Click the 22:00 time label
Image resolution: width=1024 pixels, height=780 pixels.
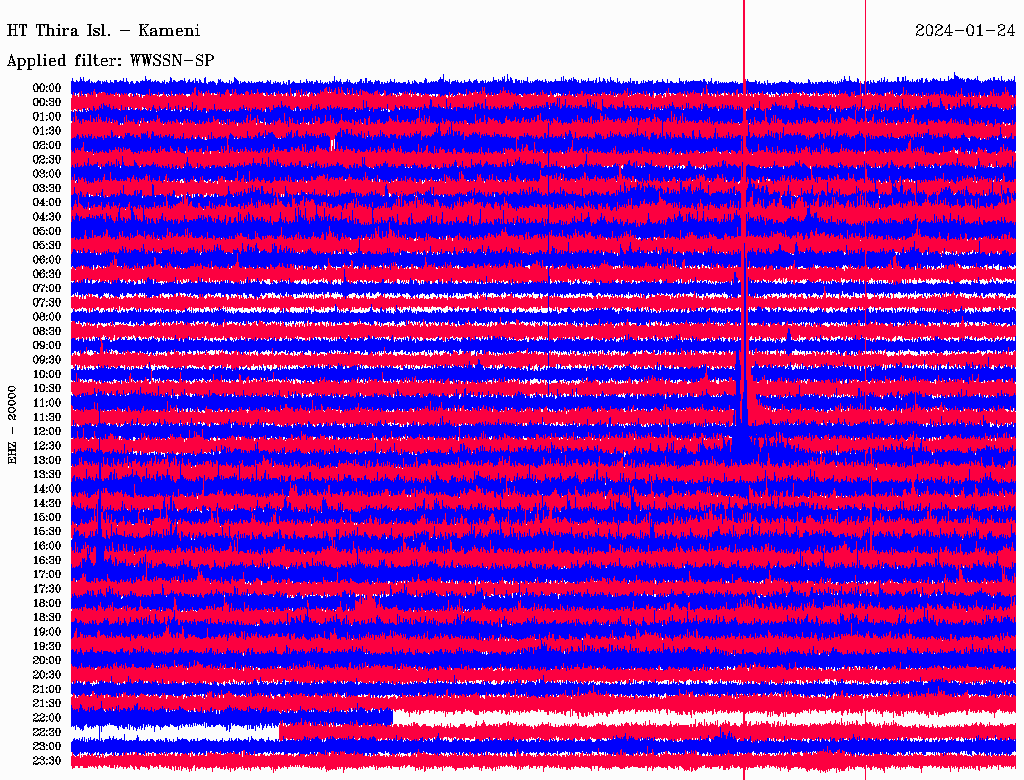tap(47, 718)
